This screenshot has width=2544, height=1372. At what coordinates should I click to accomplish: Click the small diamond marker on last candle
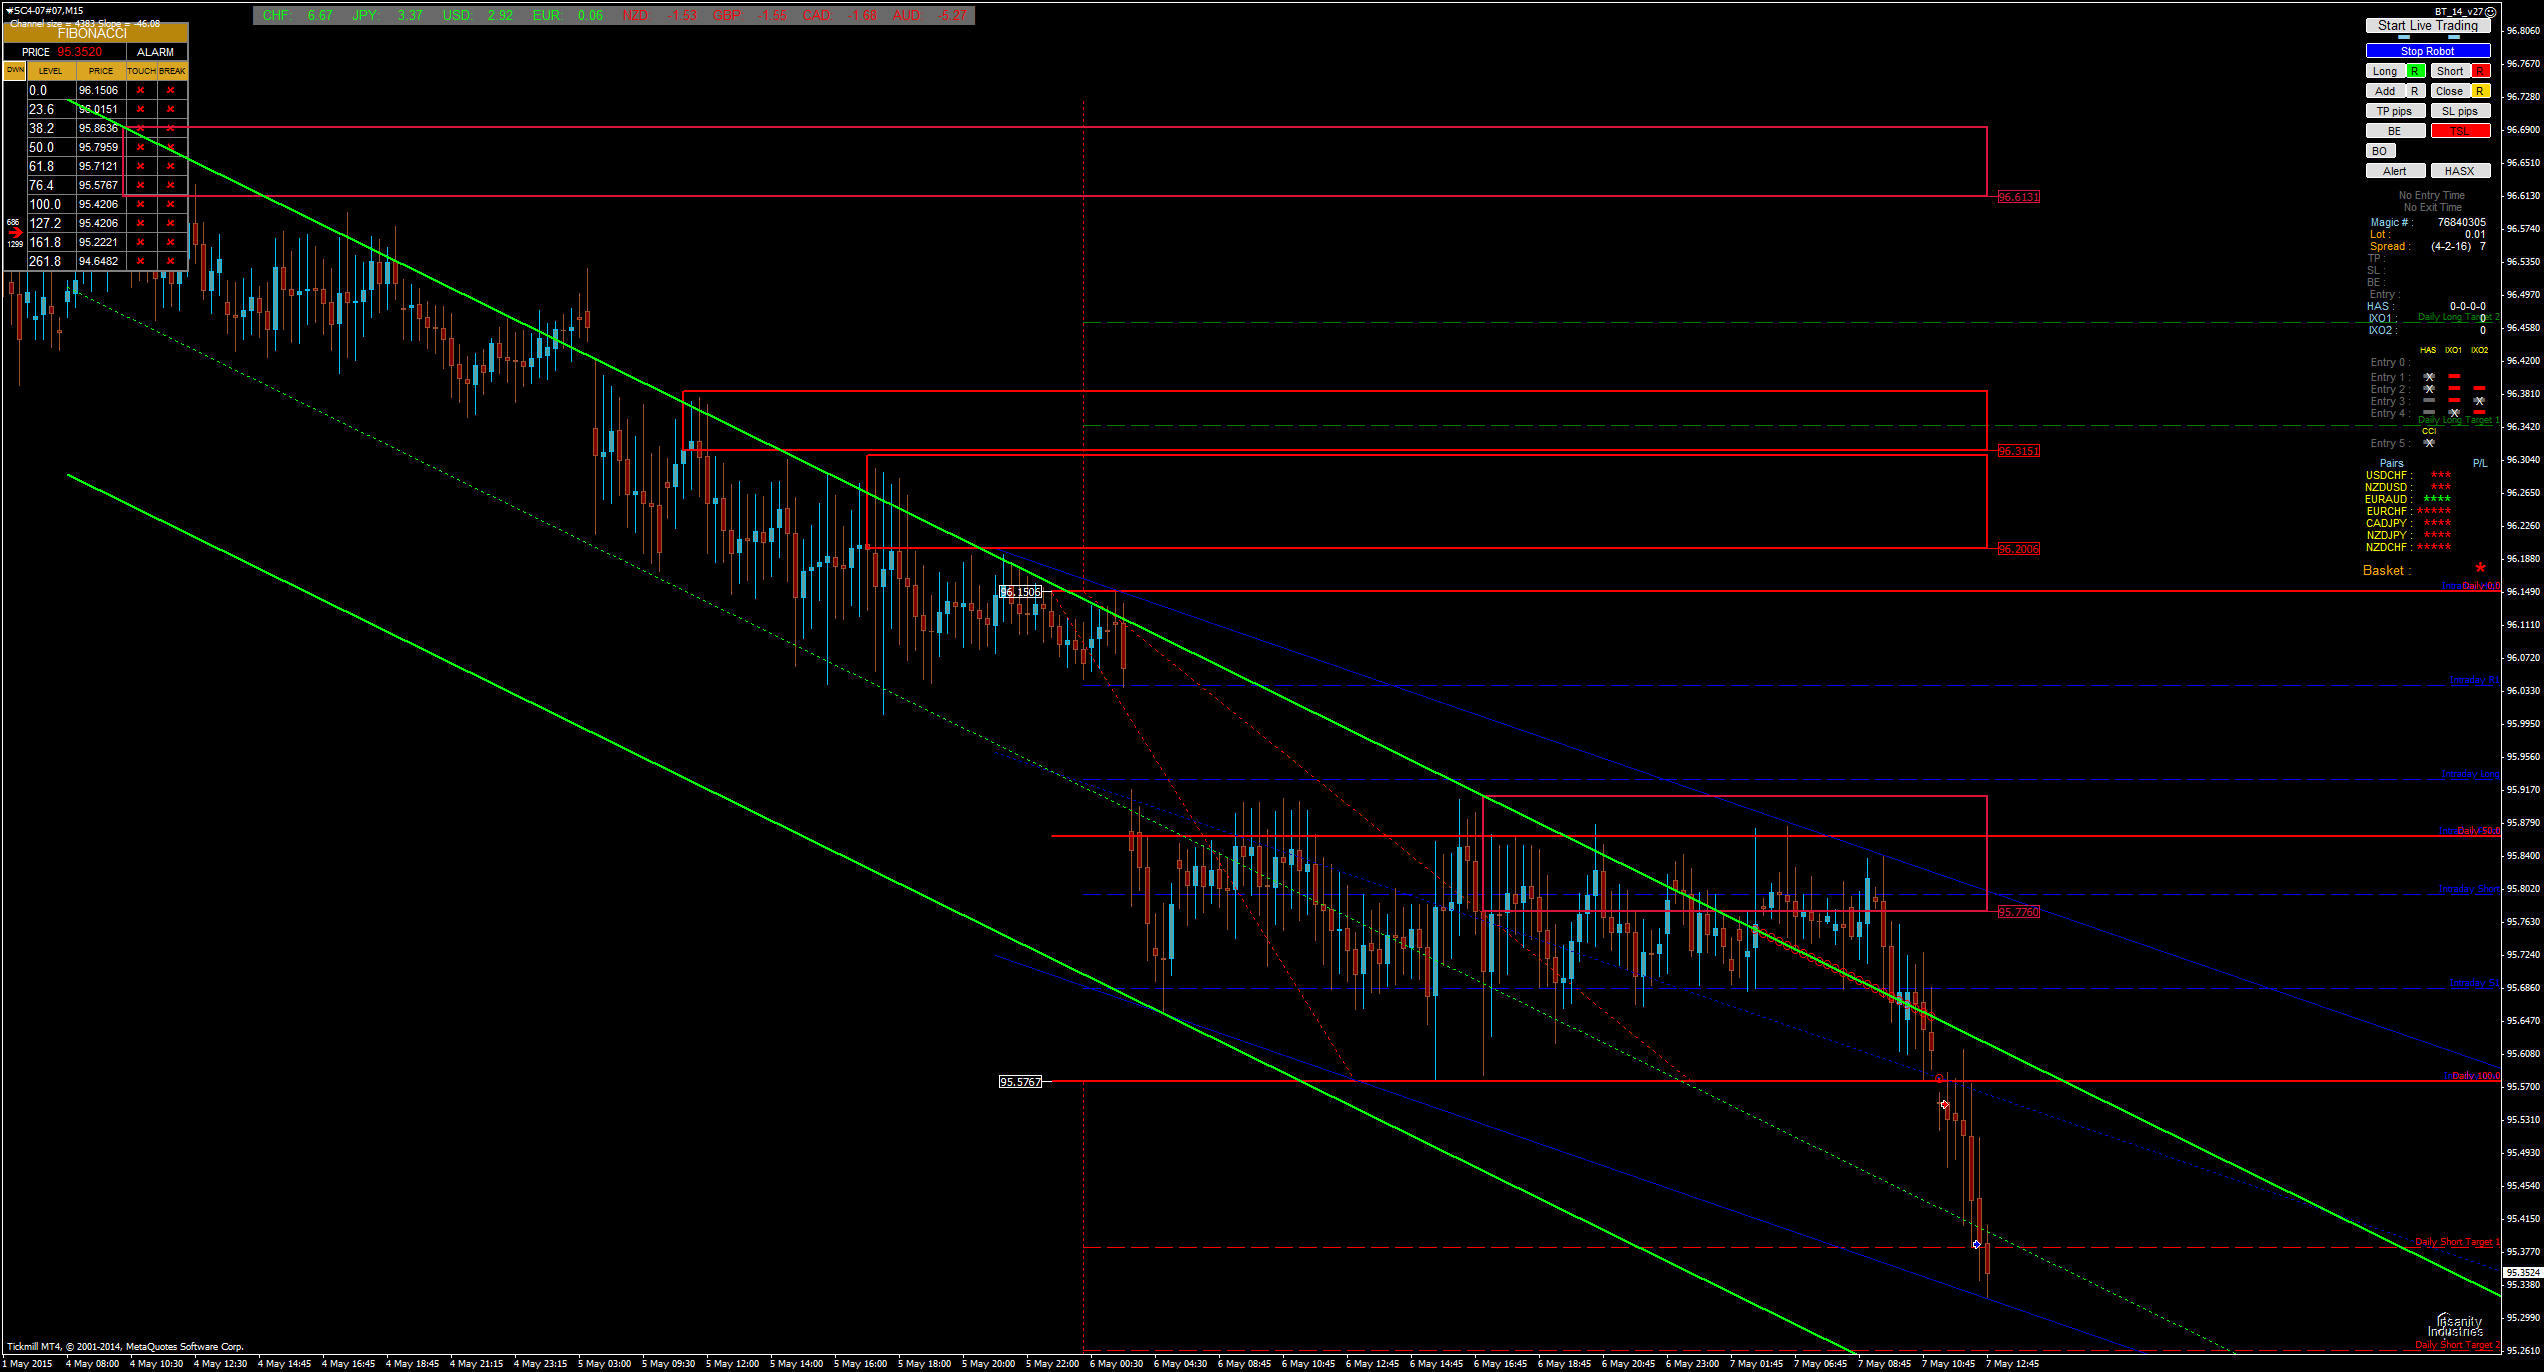(1976, 1244)
